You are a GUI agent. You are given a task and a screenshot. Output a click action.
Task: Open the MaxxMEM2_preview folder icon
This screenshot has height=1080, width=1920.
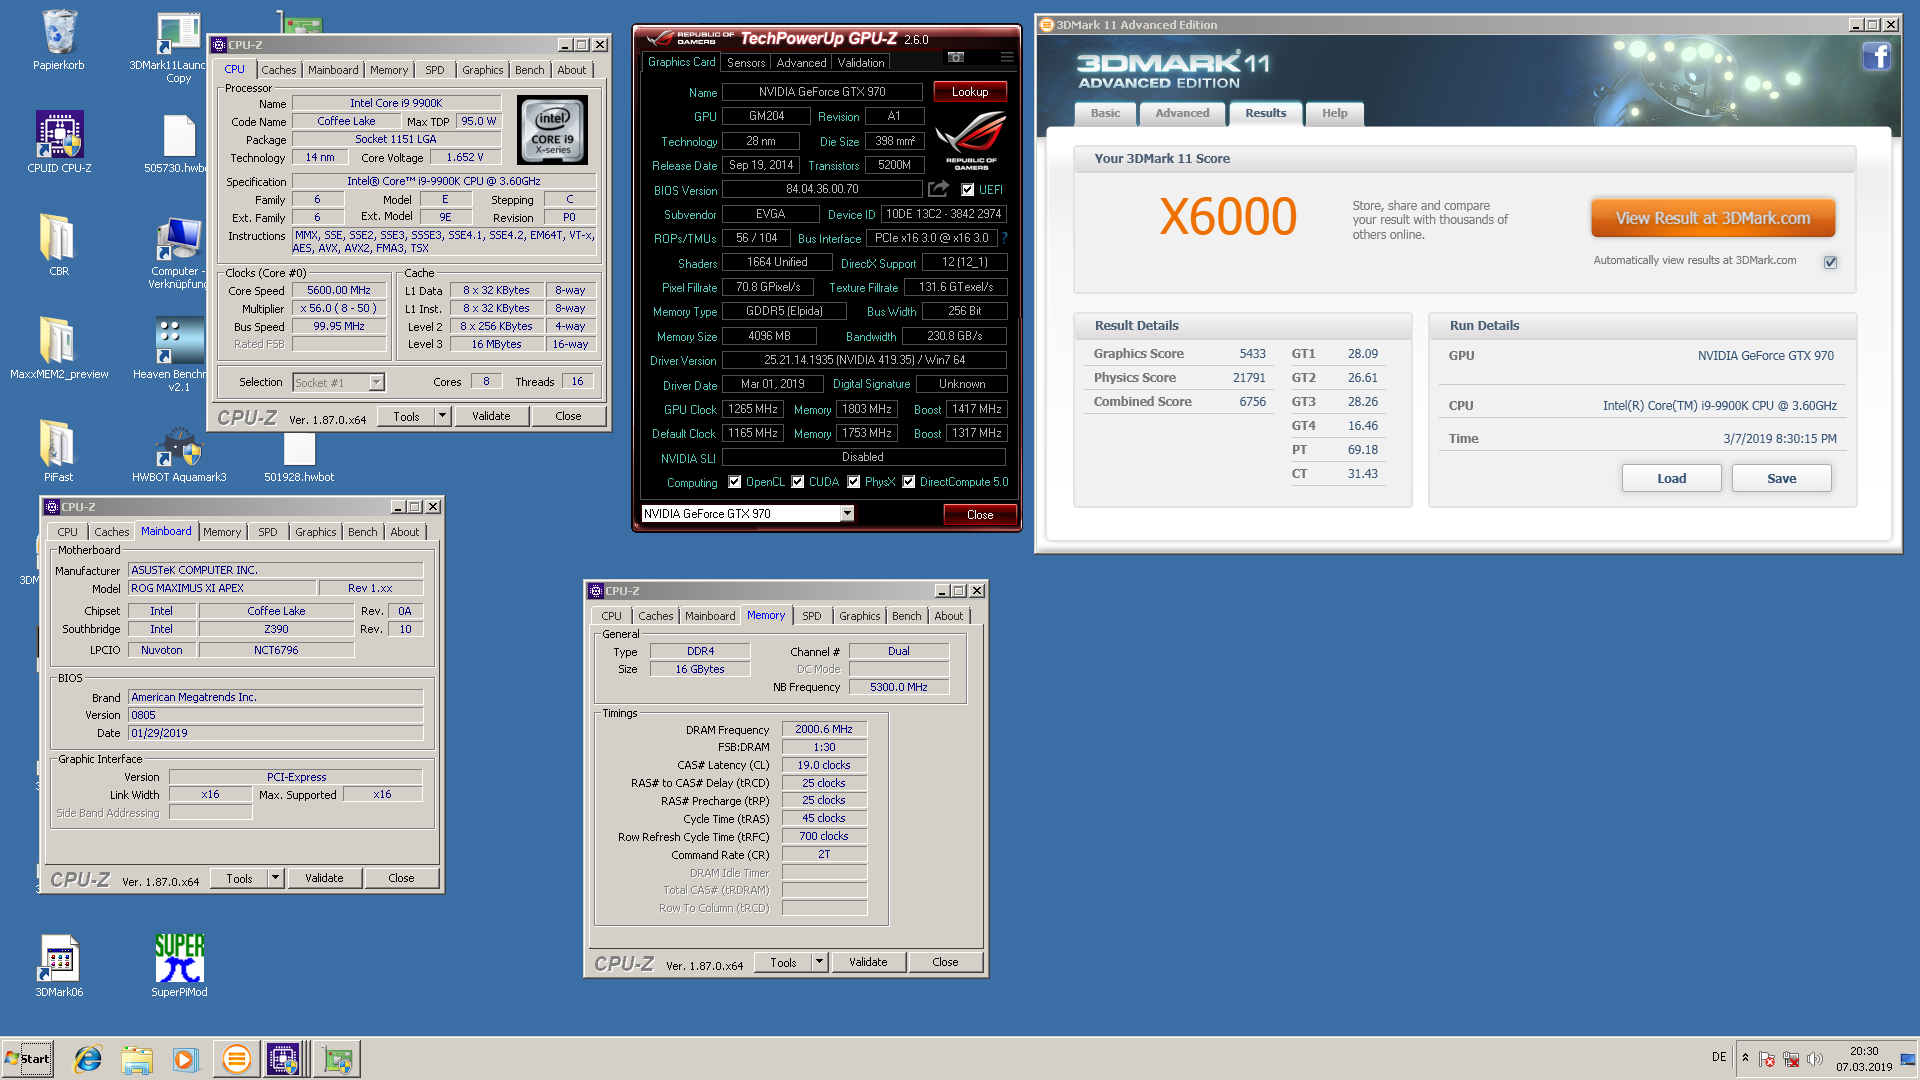click(x=59, y=348)
